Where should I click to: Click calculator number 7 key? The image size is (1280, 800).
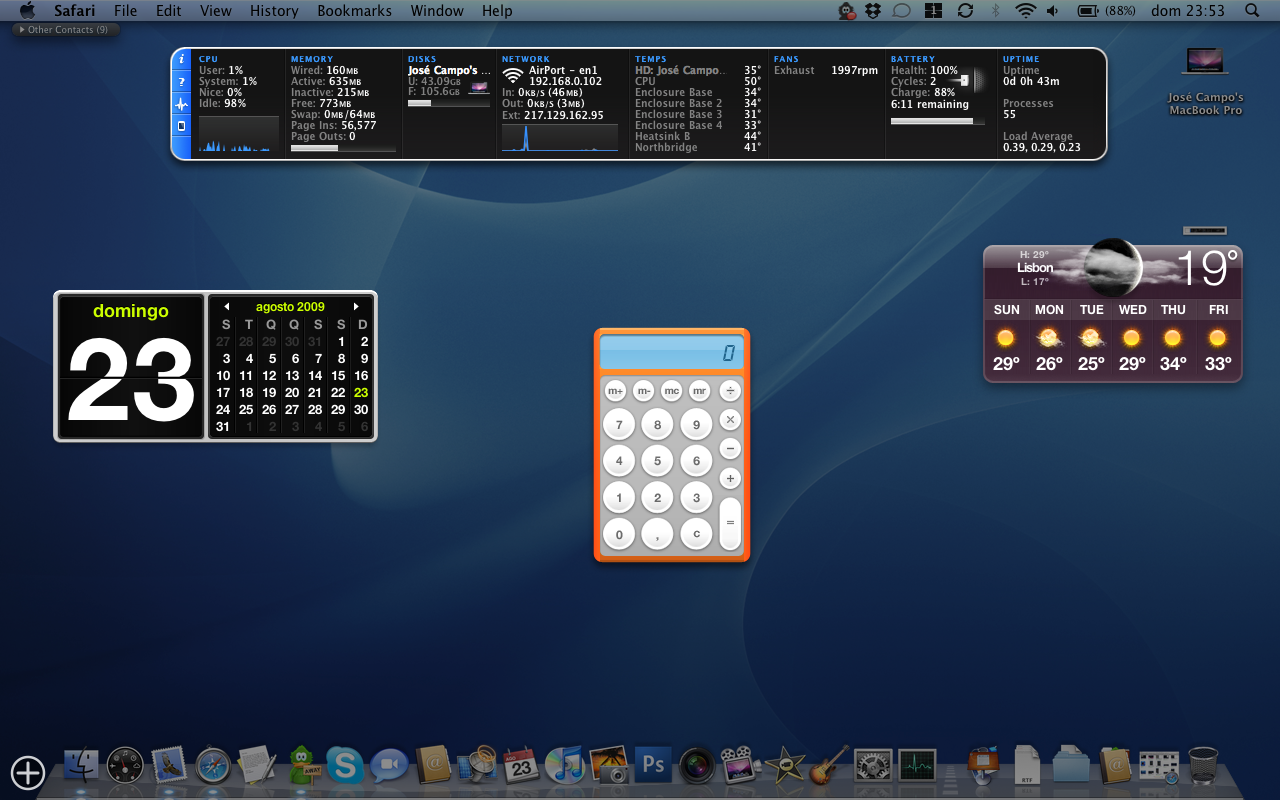pos(619,425)
